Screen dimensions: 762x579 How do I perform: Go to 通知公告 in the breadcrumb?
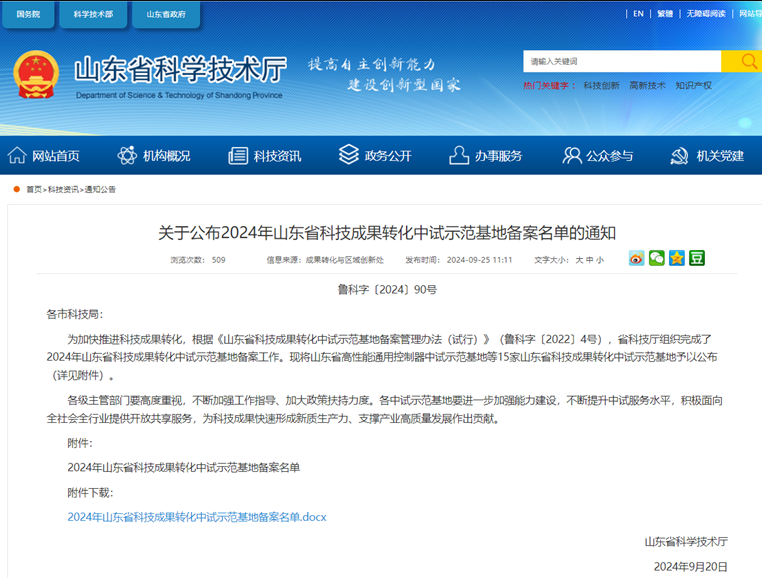pos(100,190)
